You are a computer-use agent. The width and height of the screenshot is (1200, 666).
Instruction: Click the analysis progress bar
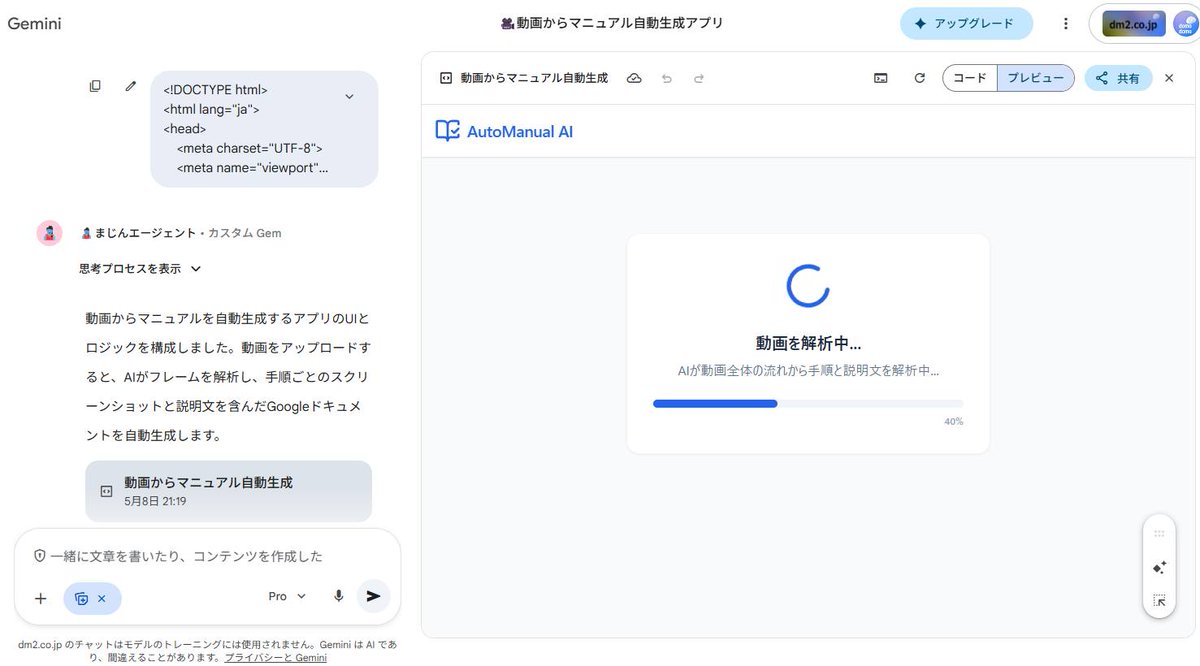[808, 403]
